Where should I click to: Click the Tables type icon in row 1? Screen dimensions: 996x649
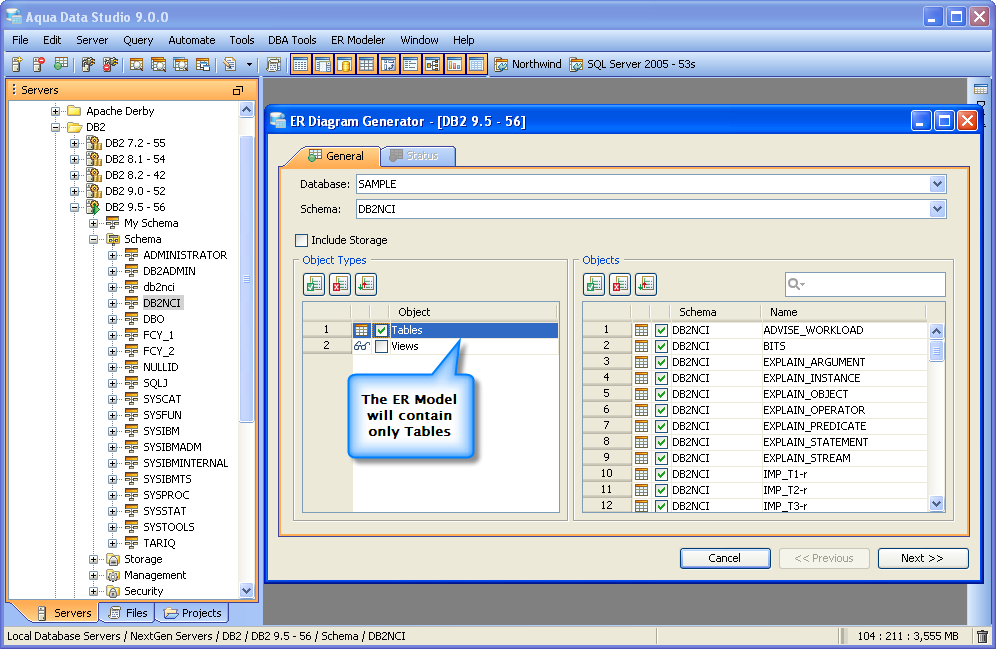click(361, 330)
